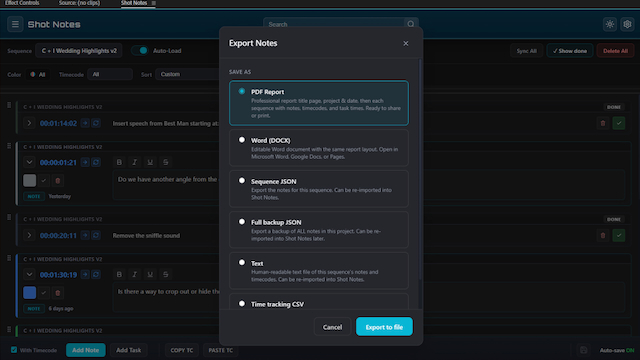Open the Color filter All dropdown
Image resolution: width=640 pixels, height=360 pixels.
pyautogui.click(x=38, y=75)
